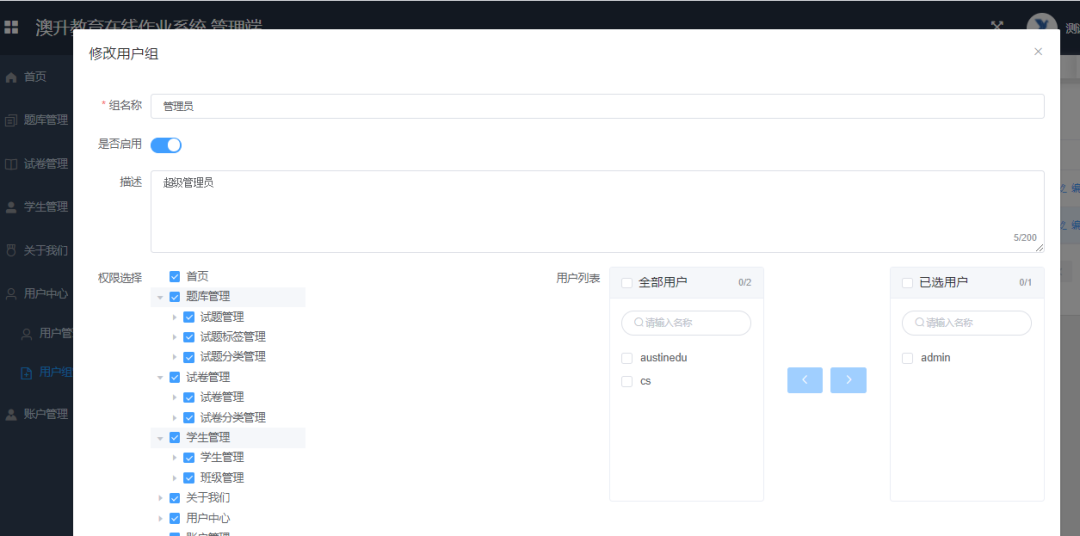The image size is (1080, 536).
Task: Click search icon in 全部用户 filter box
Action: click(639, 322)
